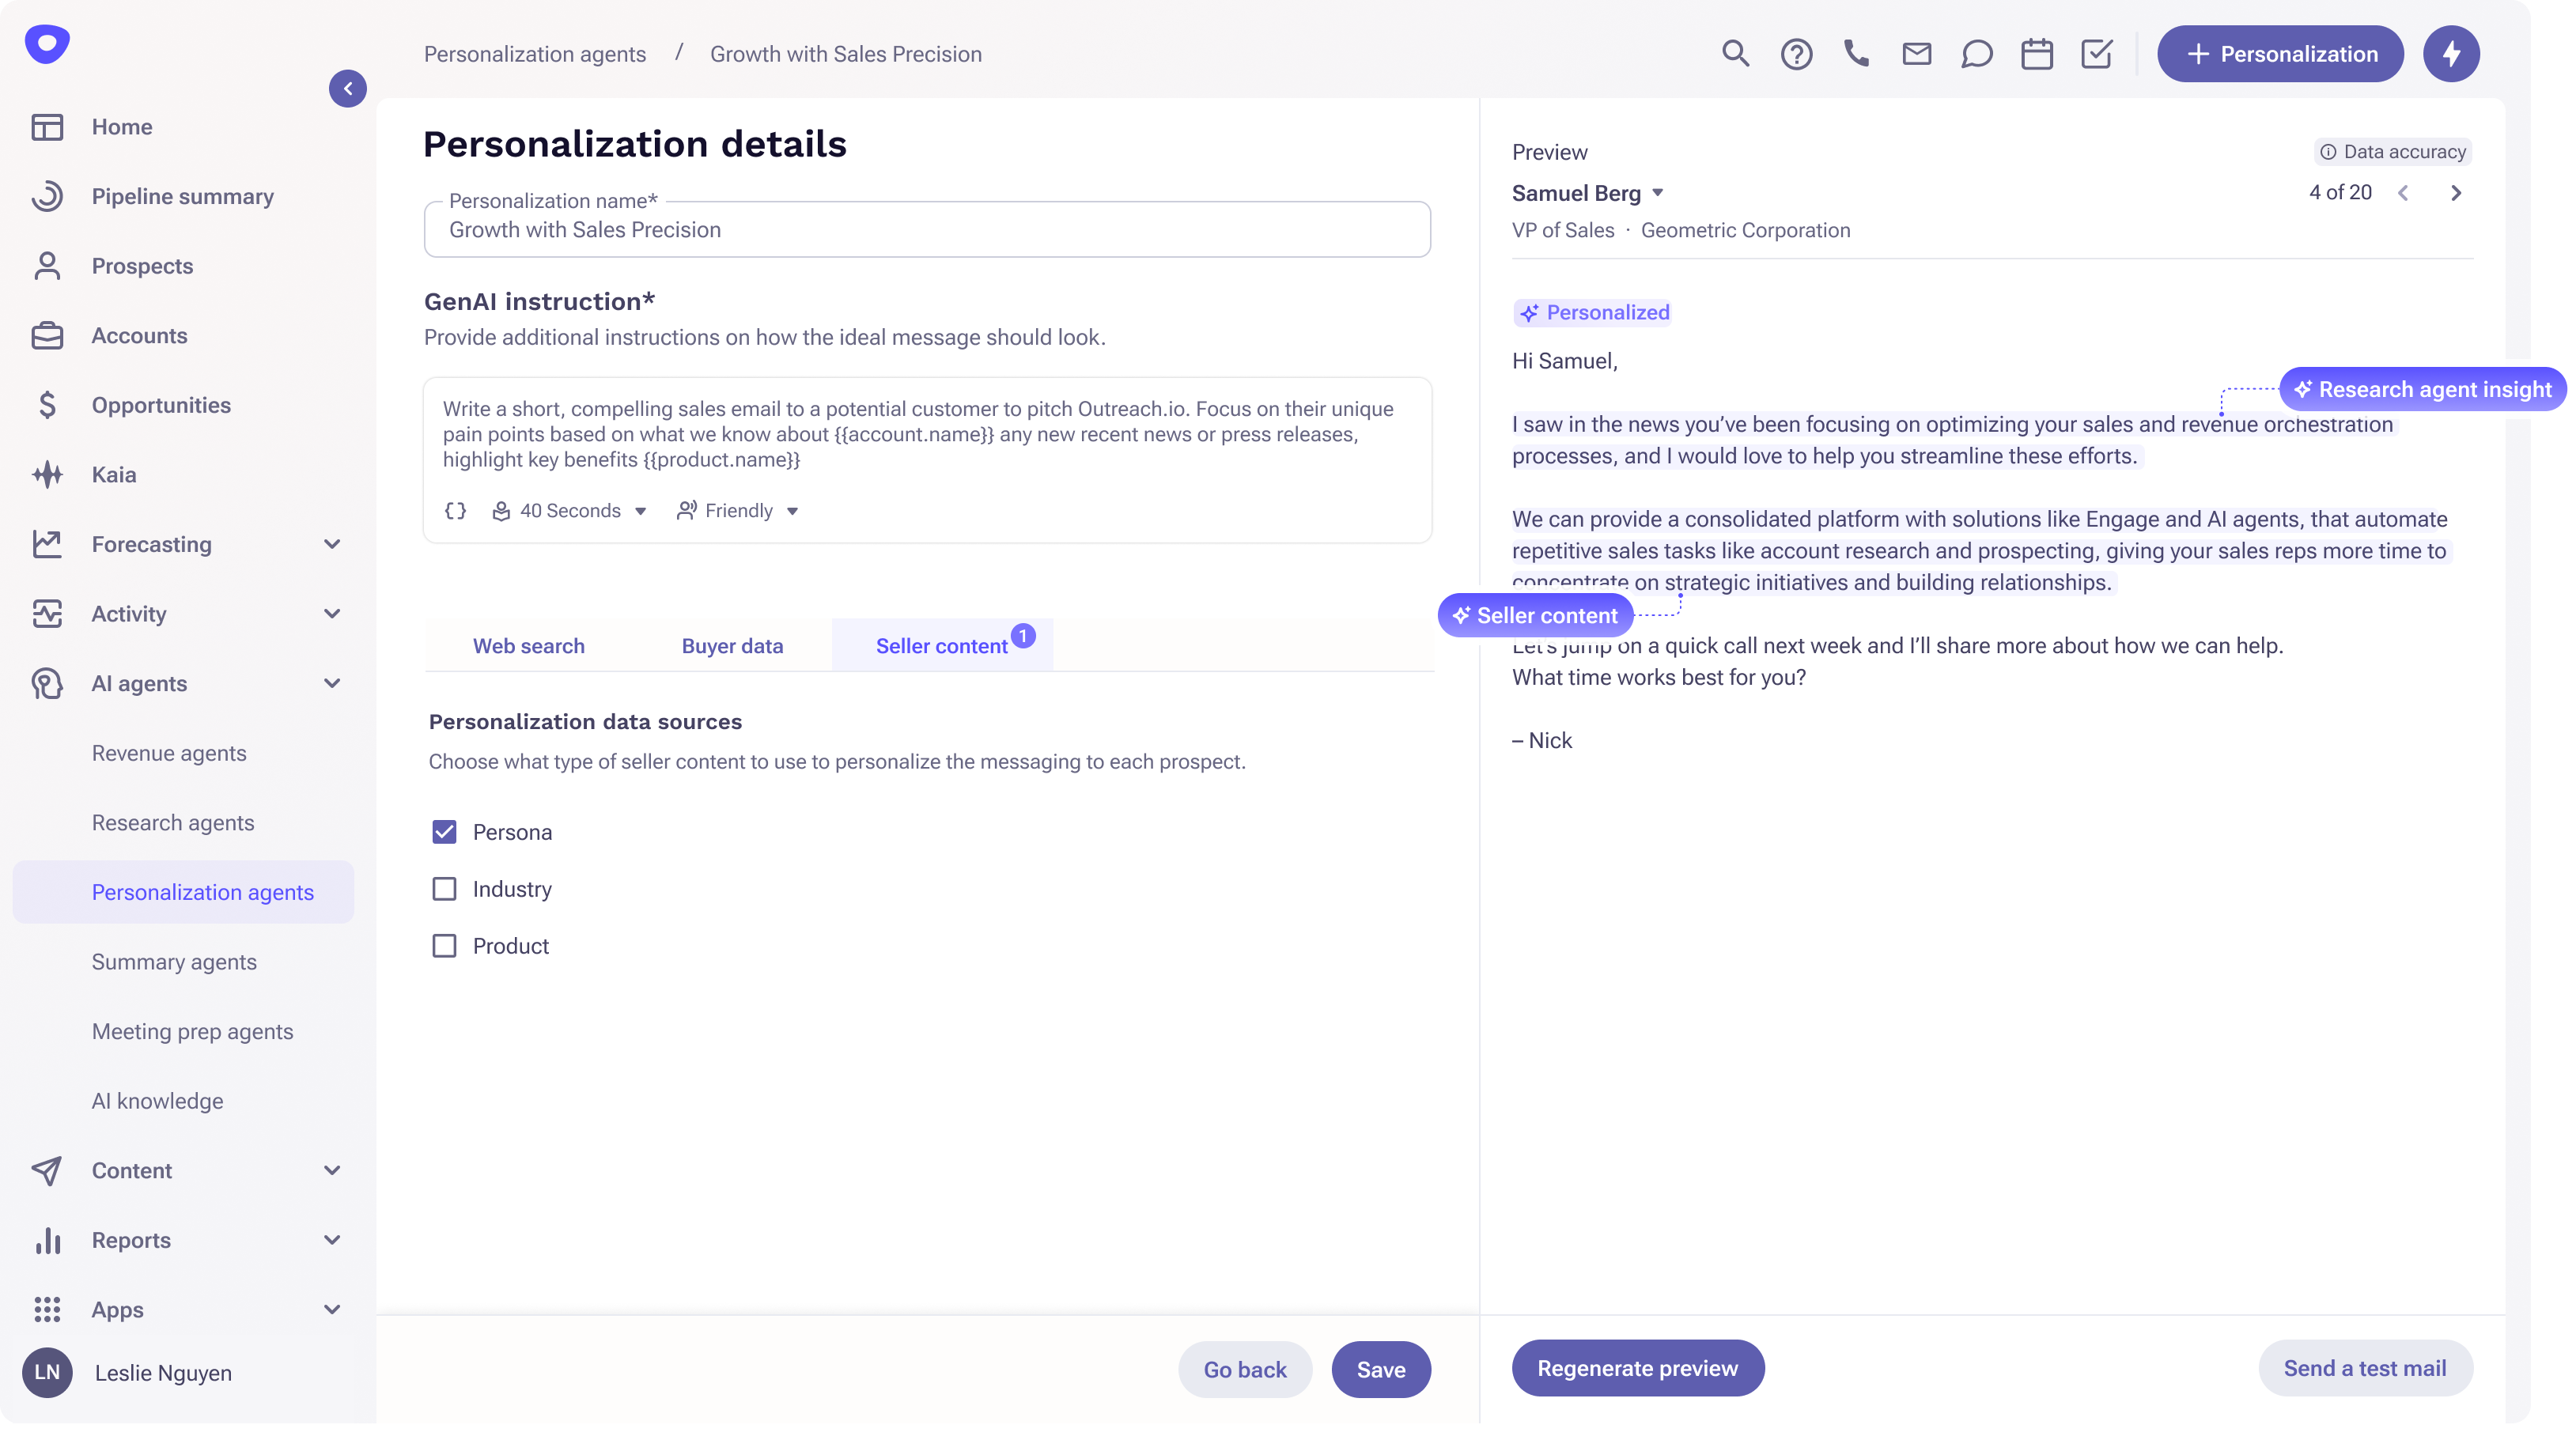Open the help question mark icon
The height and width of the screenshot is (1455, 2576).
(1796, 54)
